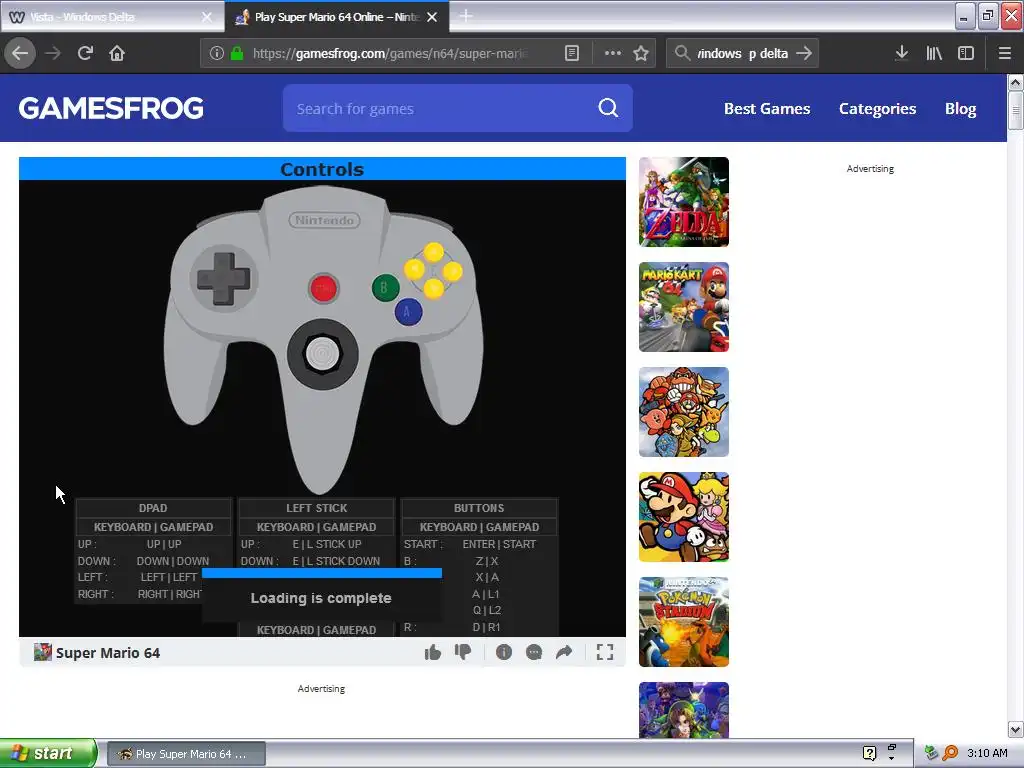Click the orange magnifier tray icon
This screenshot has height=768, width=1024.
tap(950, 753)
